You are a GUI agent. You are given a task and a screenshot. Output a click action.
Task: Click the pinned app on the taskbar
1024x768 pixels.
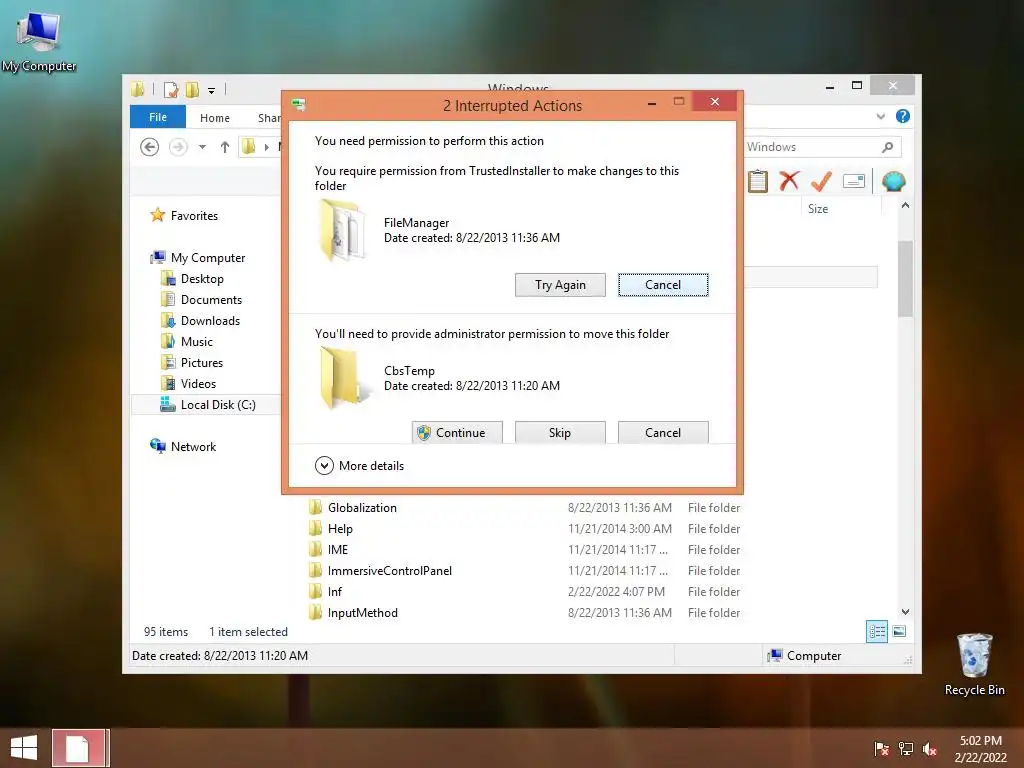pos(80,748)
